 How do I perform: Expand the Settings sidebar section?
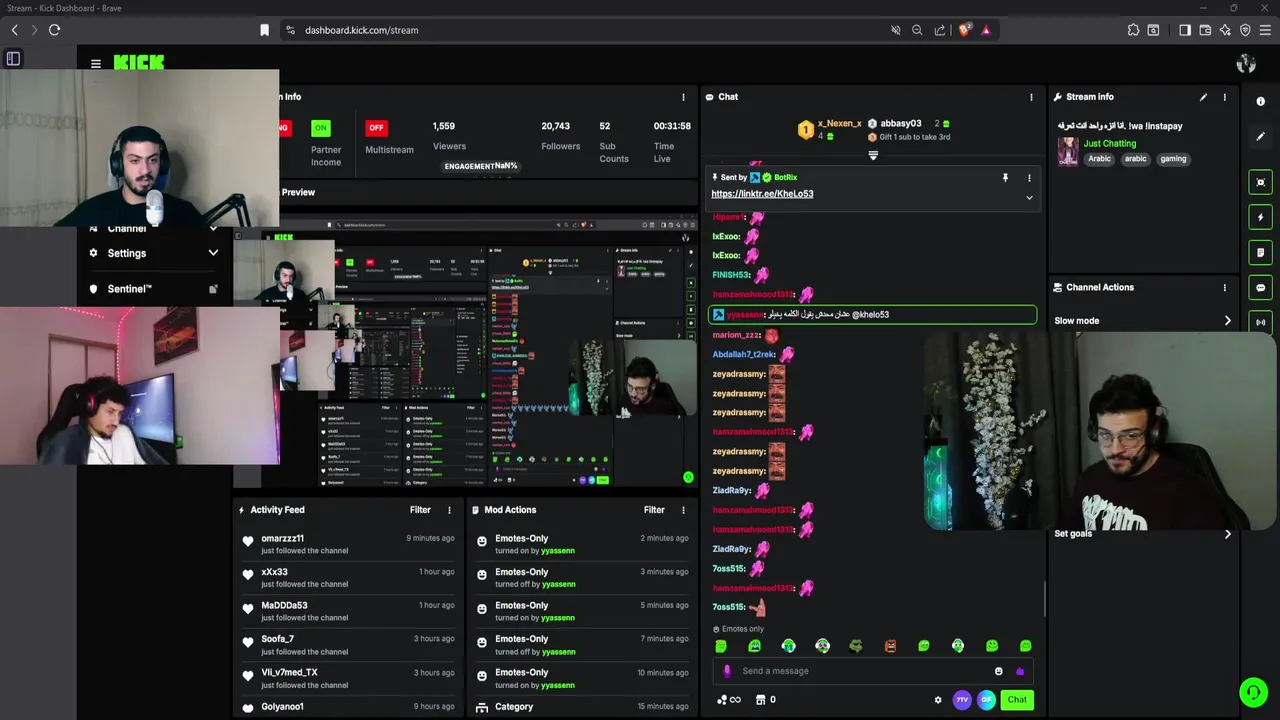click(154, 253)
